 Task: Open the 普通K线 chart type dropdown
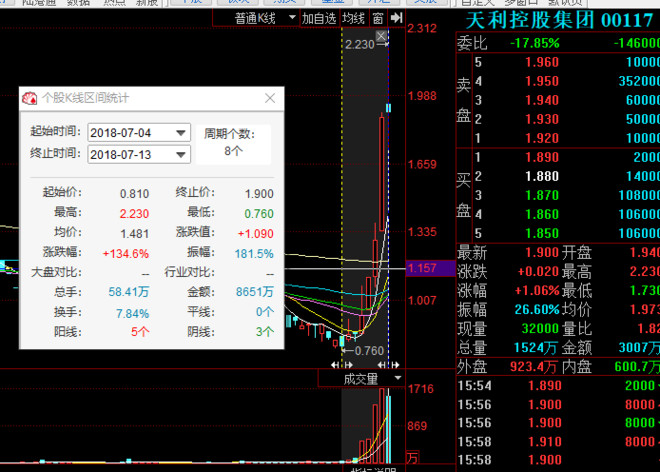point(292,18)
